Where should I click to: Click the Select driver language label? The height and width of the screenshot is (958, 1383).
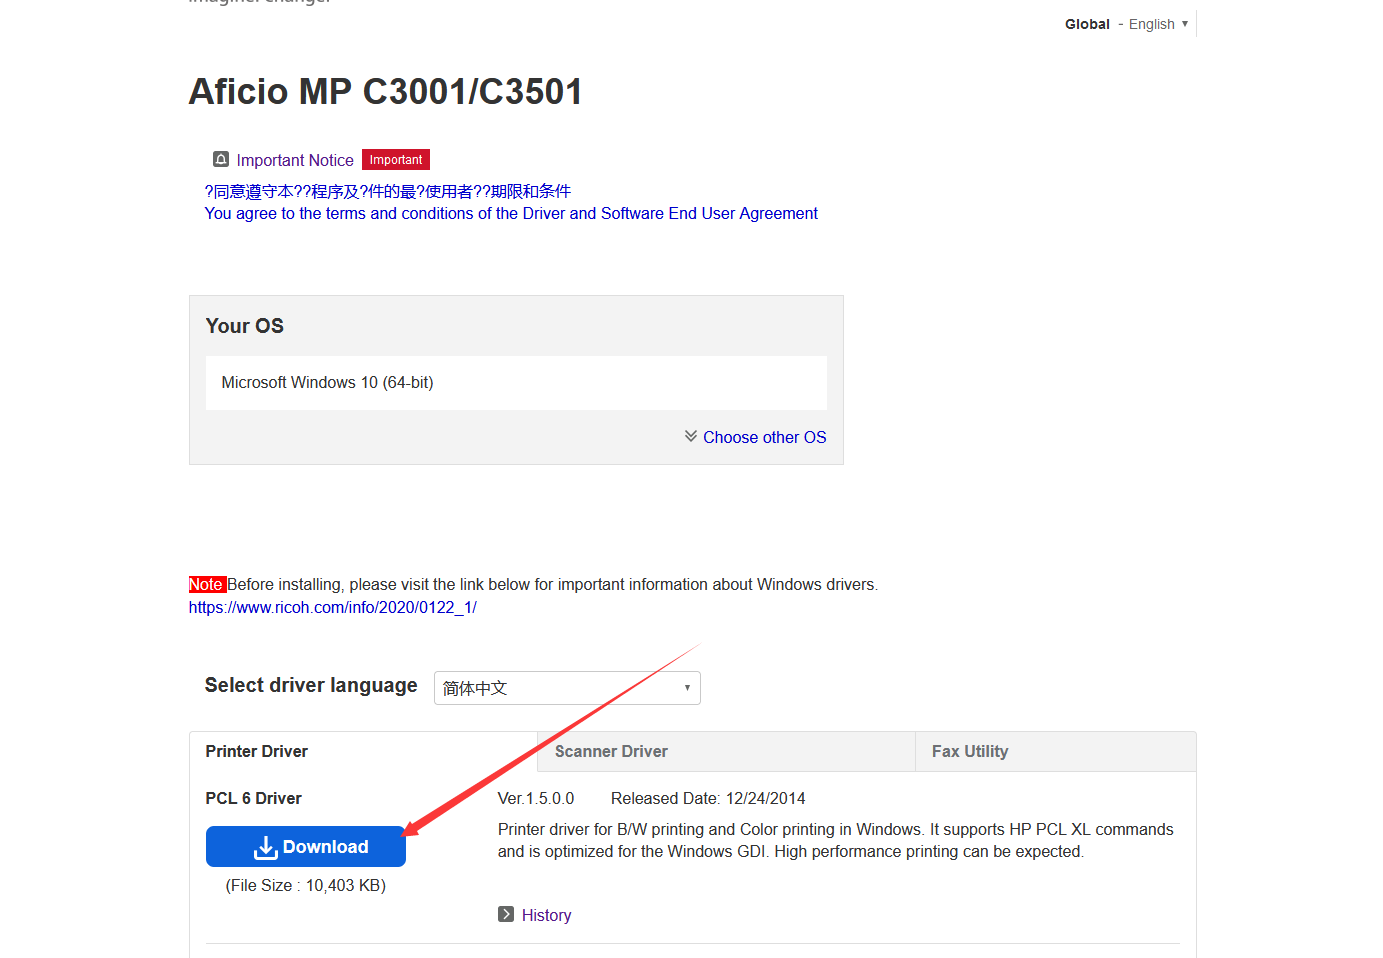(311, 685)
